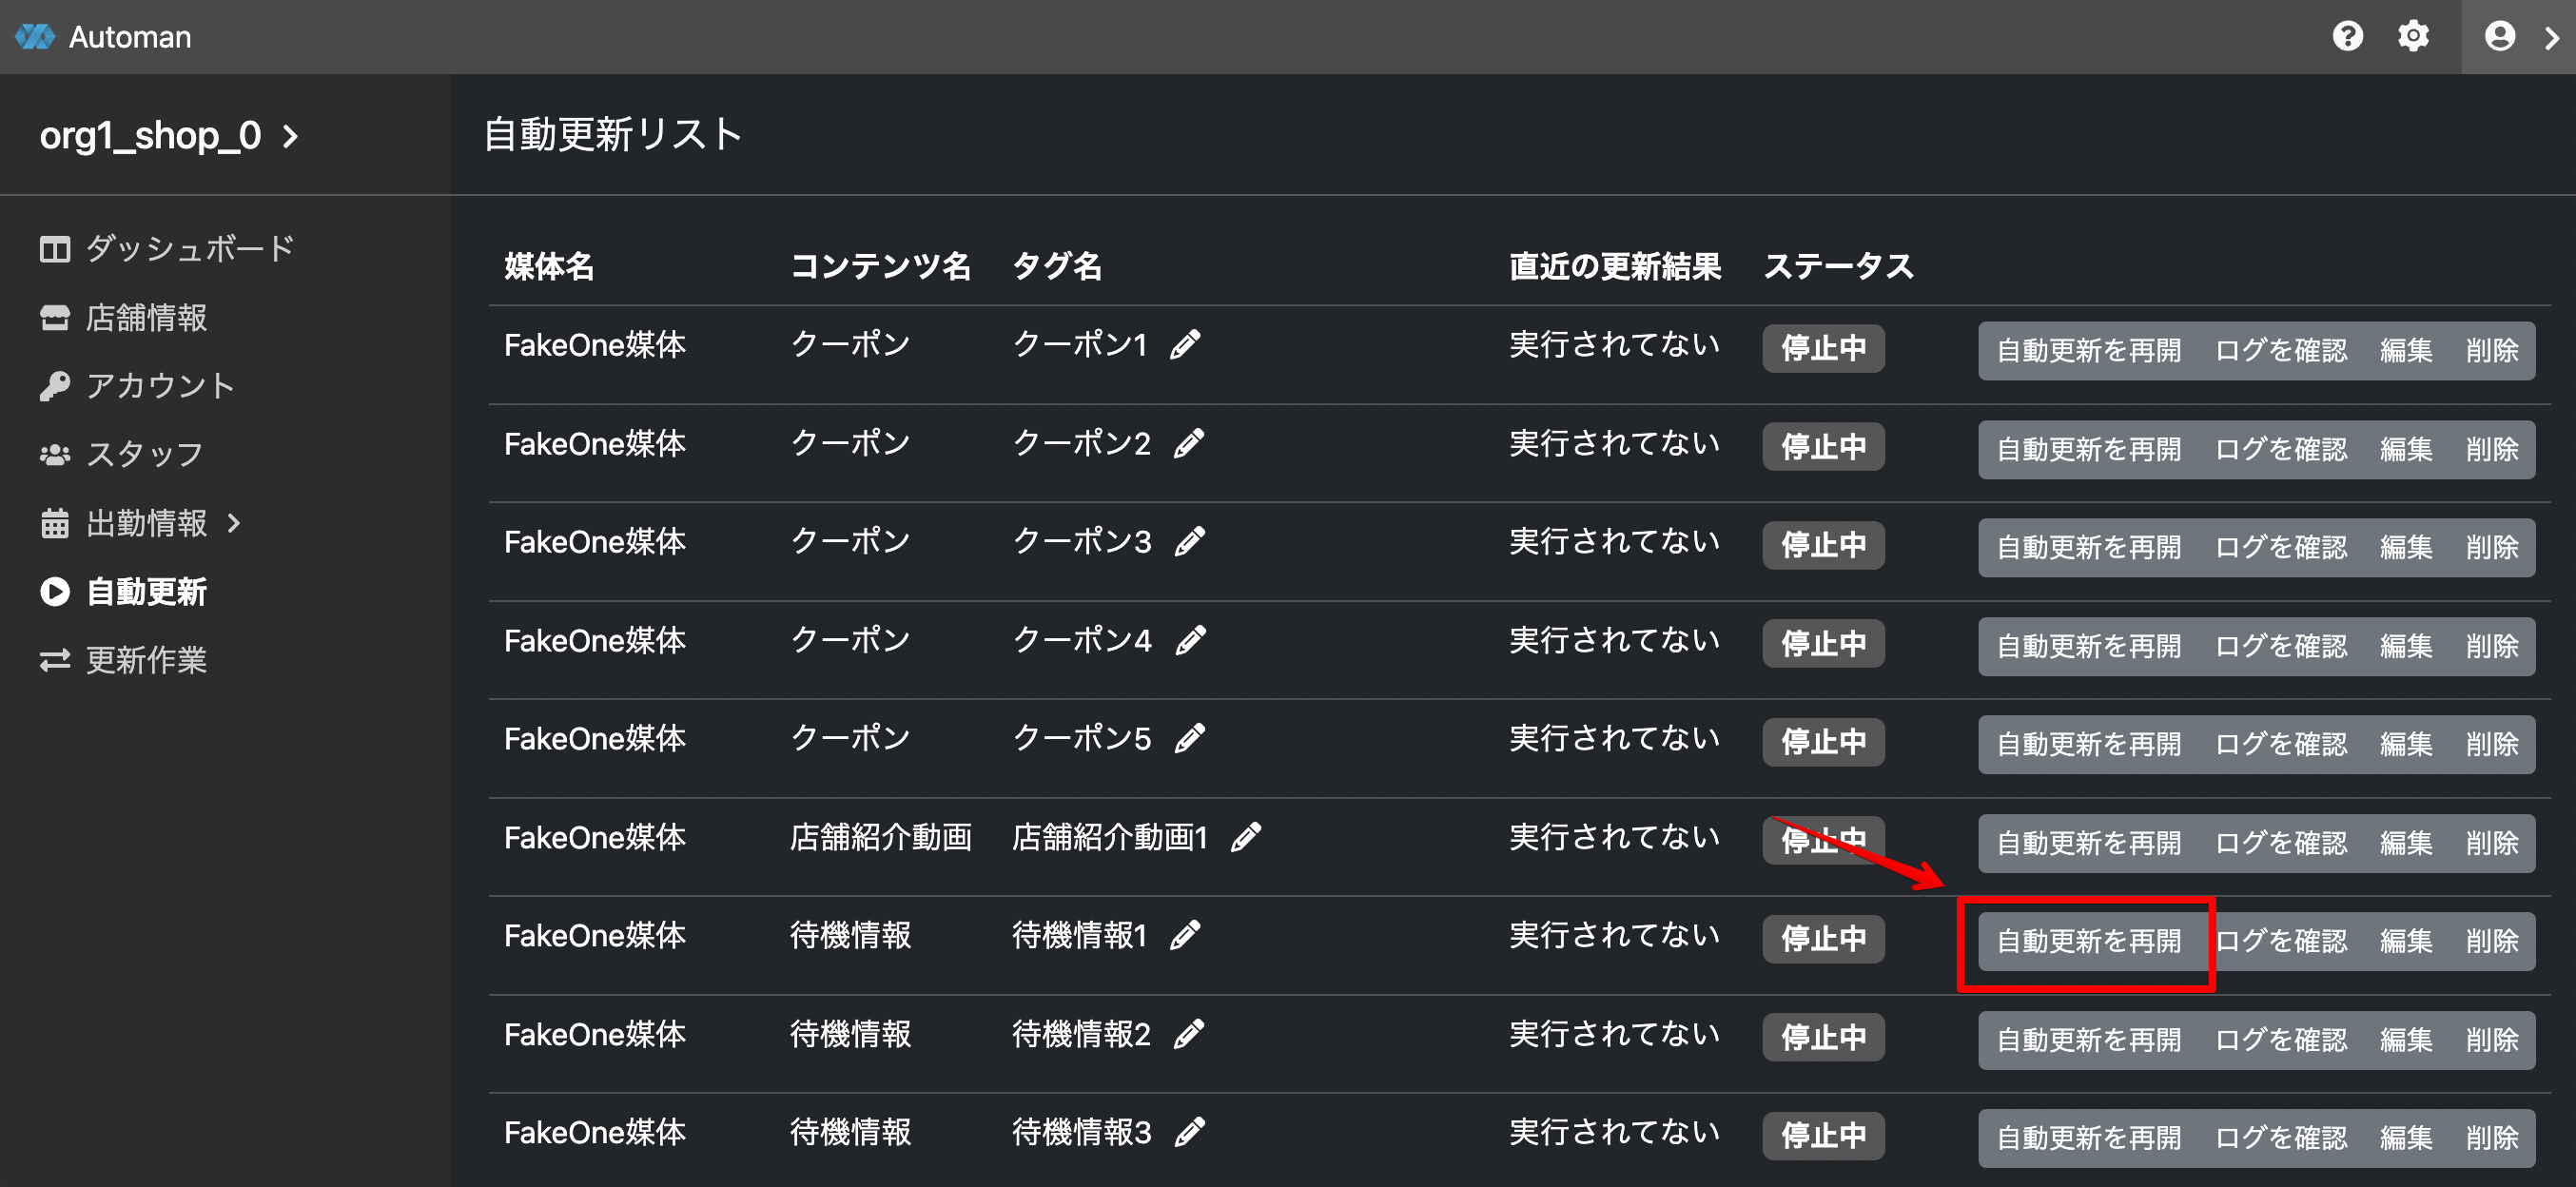Click ログを確認 for クーポン2 row
The width and height of the screenshot is (2576, 1187).
point(2280,449)
